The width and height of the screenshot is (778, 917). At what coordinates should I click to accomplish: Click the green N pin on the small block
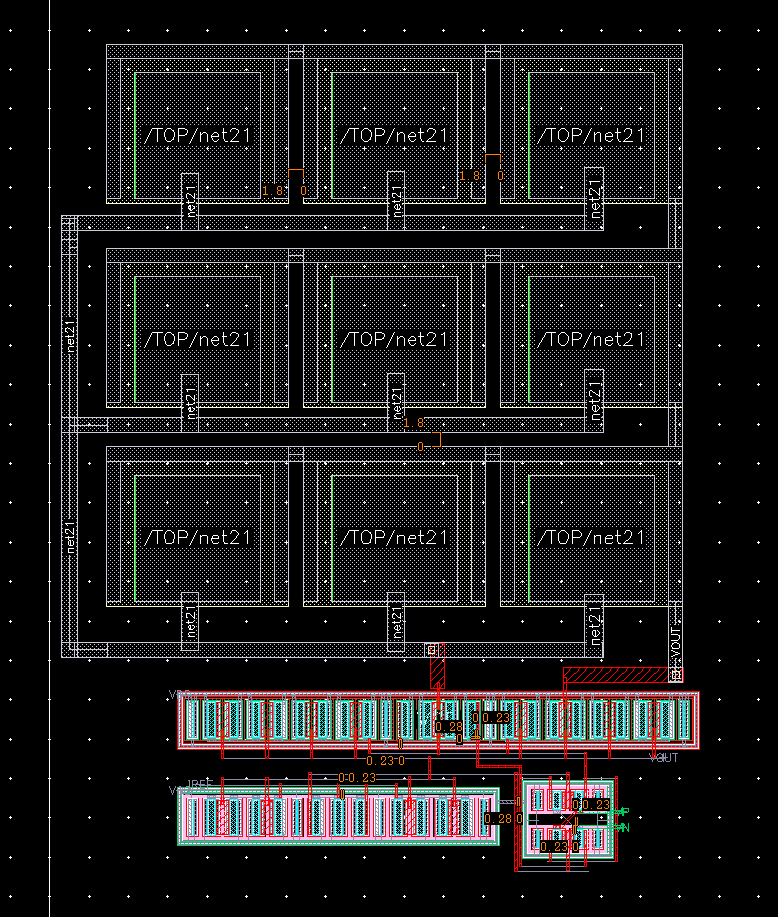click(624, 828)
